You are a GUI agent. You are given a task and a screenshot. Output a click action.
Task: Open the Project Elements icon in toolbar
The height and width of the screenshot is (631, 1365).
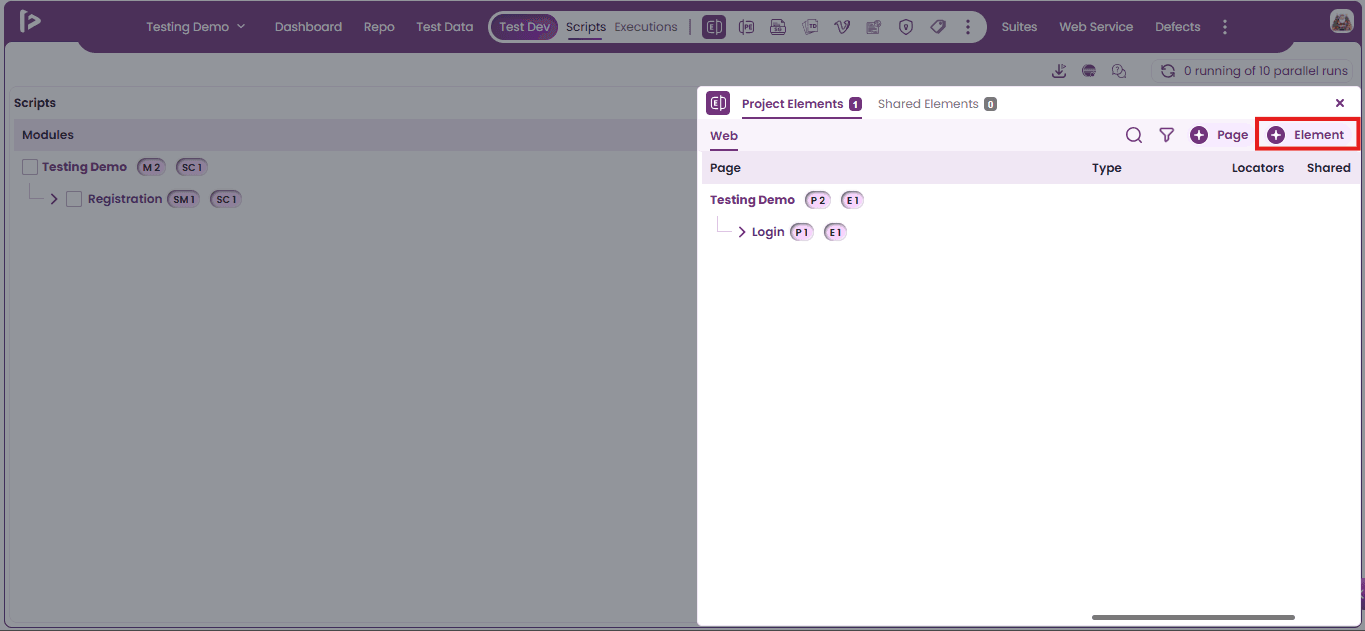714,27
